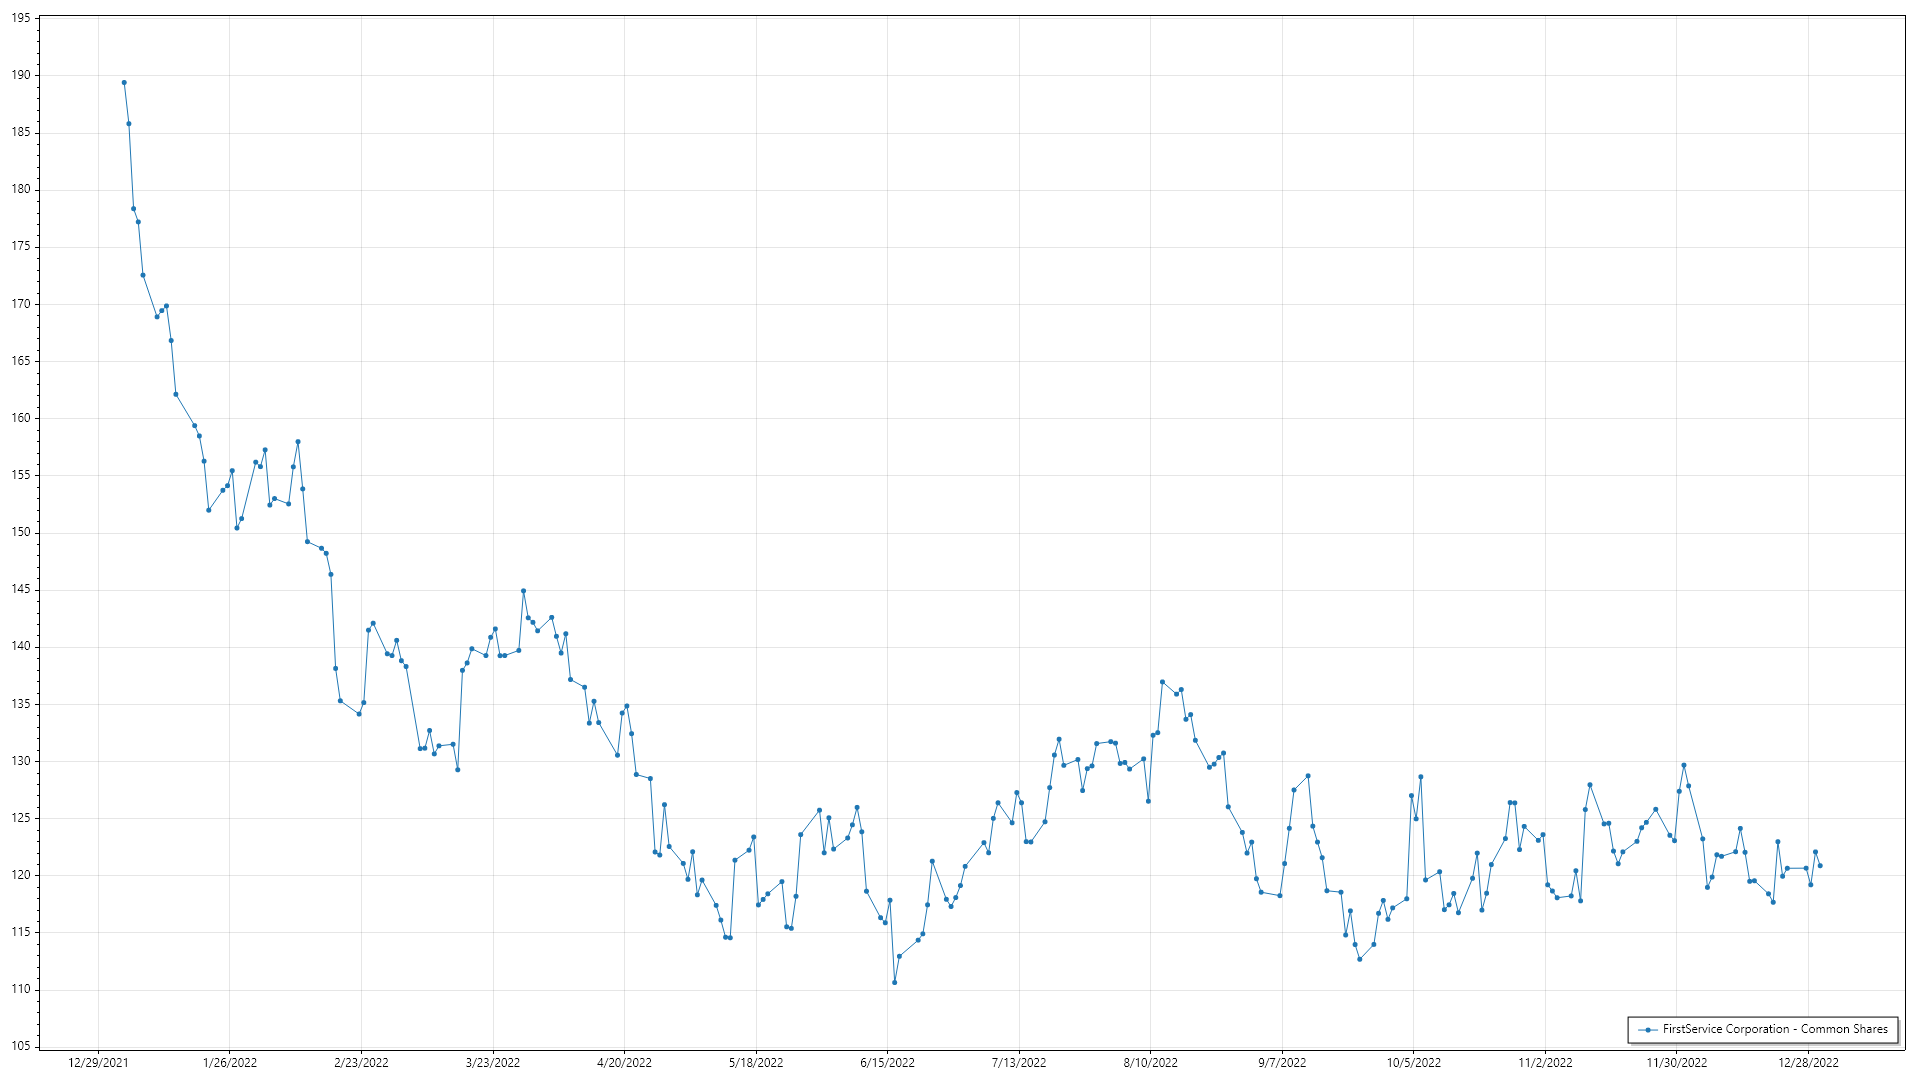1920x1080 pixels.
Task: Click the 10/5/2022 x-axis date label
Action: (1413, 1062)
